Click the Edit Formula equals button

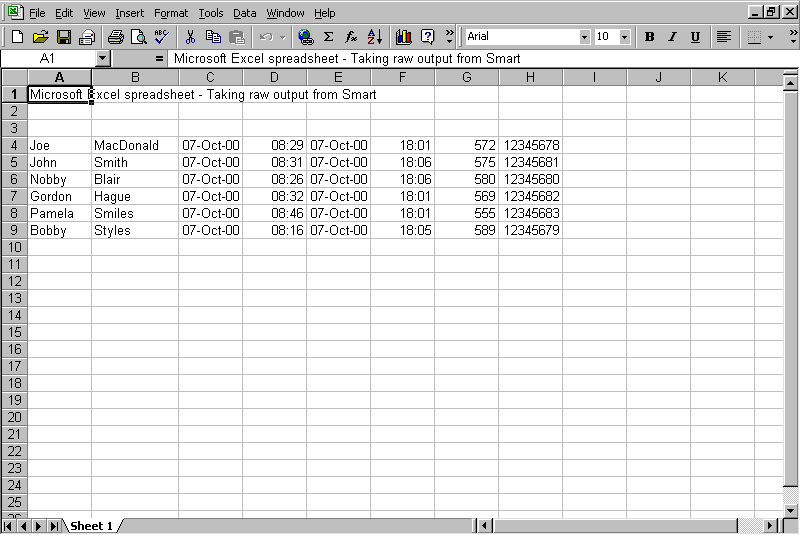159,59
